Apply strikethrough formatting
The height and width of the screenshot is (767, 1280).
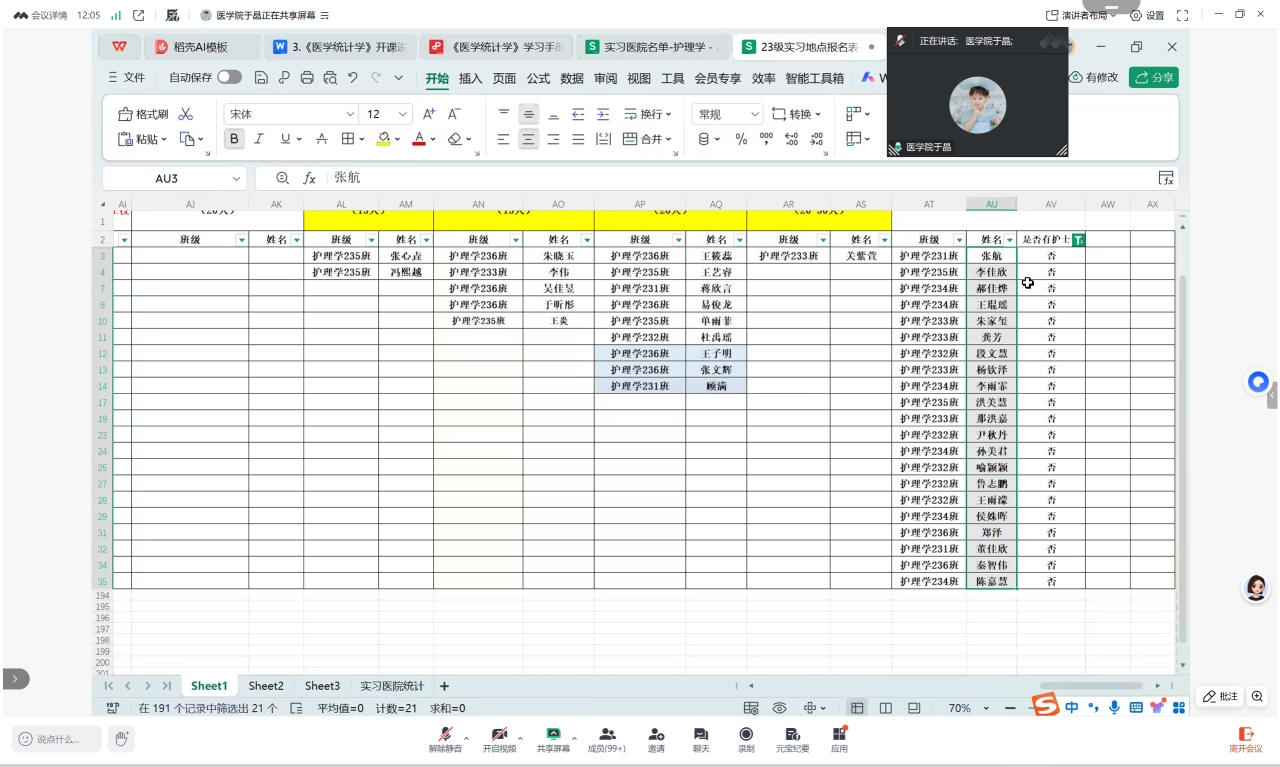coord(321,139)
